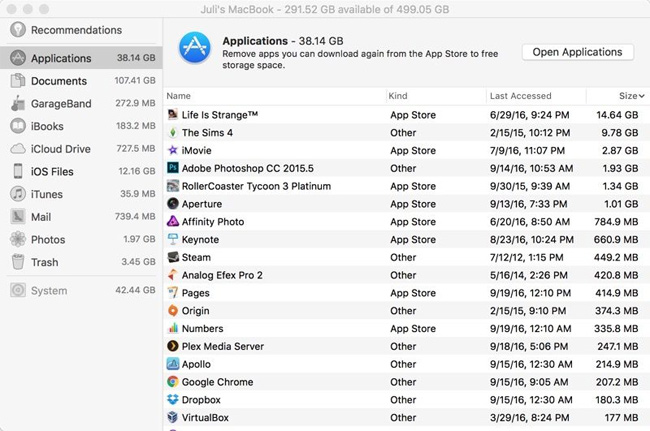Click the Mail stamp icon
This screenshot has height=431, width=650.
18,216
